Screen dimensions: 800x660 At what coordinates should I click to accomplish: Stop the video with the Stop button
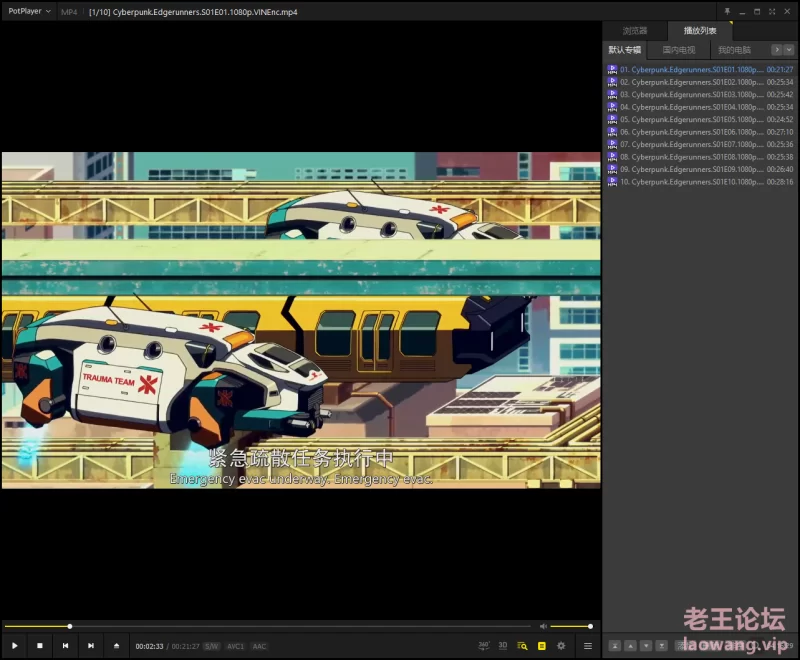tap(40, 646)
